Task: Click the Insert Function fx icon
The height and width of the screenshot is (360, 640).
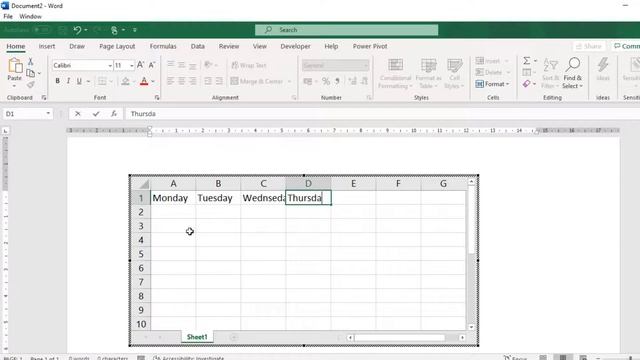Action: click(x=114, y=114)
